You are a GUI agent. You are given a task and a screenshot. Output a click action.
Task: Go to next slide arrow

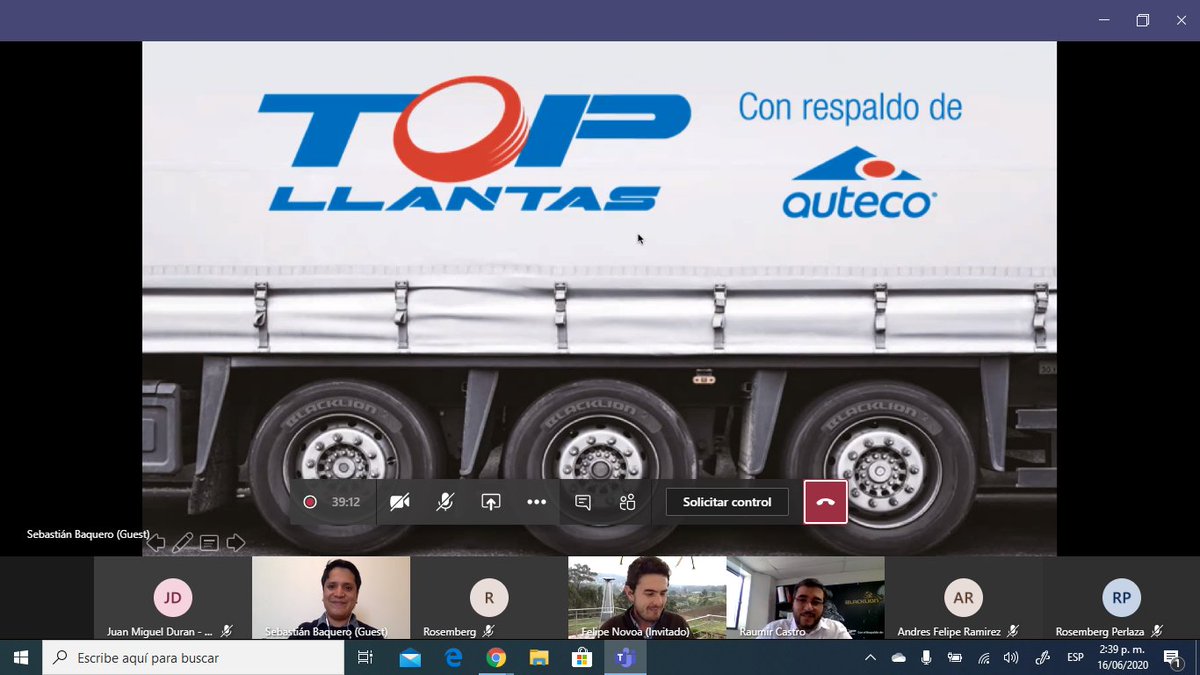pos(236,543)
